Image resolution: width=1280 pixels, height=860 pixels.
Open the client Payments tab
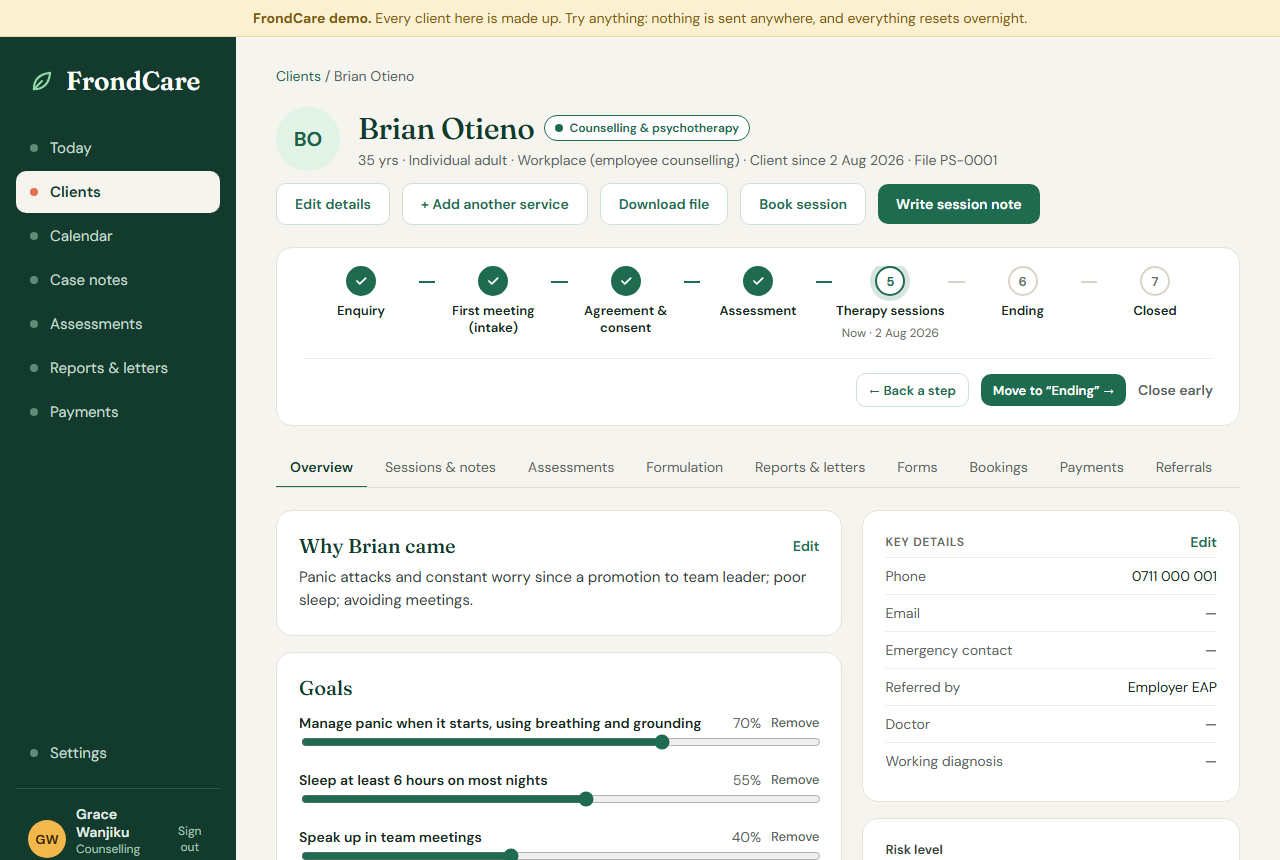(x=1091, y=467)
